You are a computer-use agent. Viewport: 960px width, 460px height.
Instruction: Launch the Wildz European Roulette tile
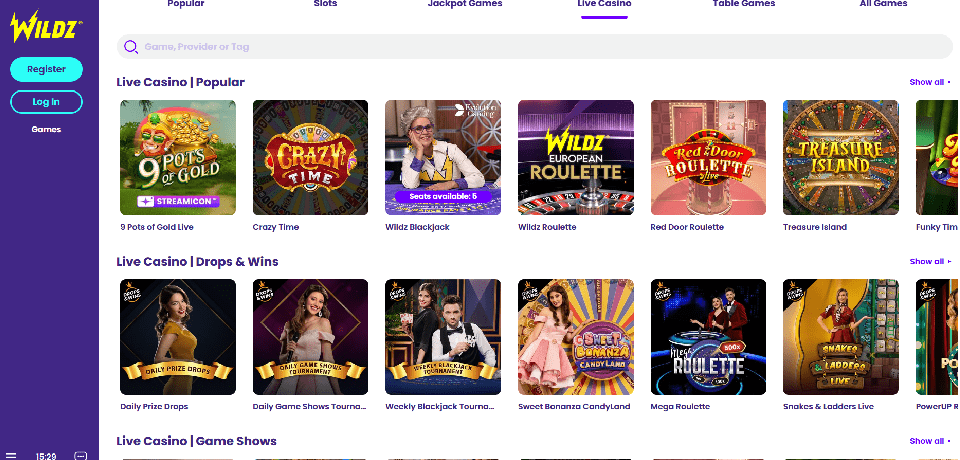(x=575, y=157)
